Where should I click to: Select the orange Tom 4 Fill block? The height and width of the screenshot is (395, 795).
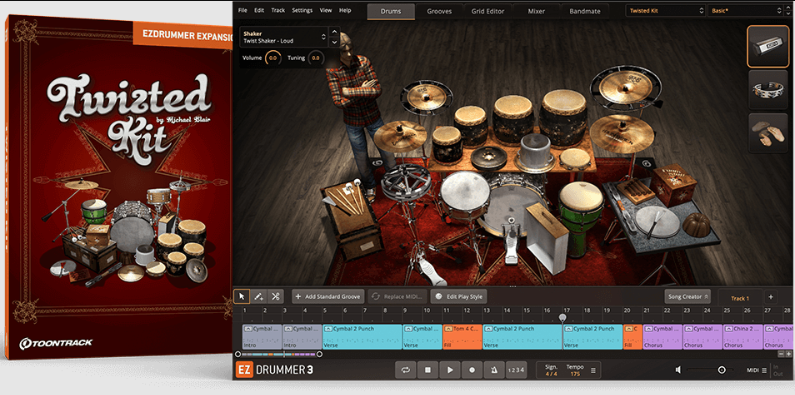[462, 337]
